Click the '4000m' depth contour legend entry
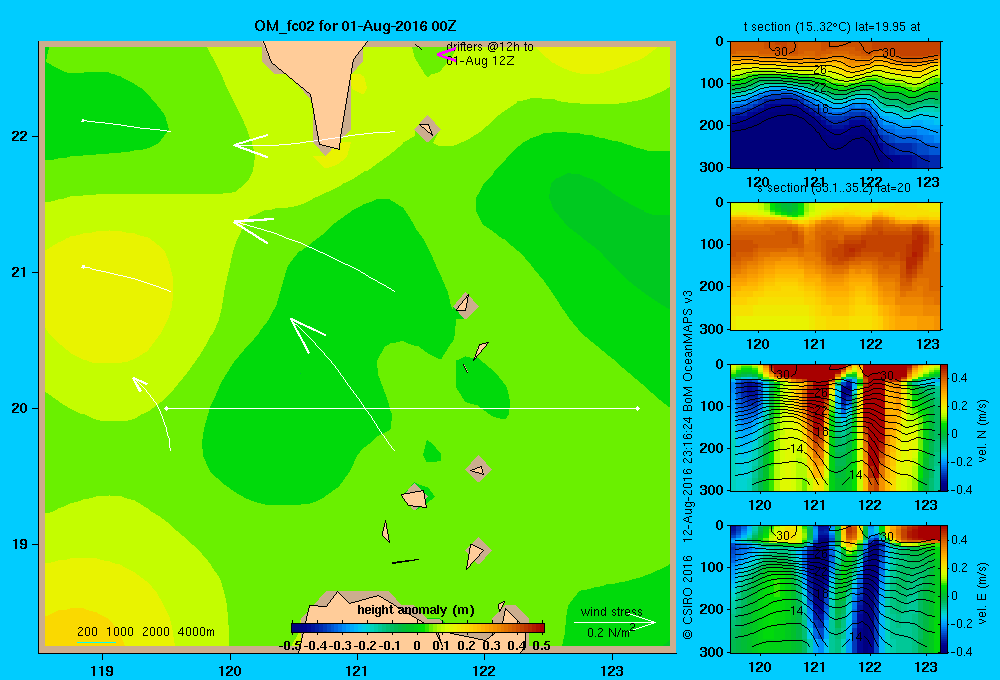Viewport: 1000px width, 680px height. pos(196,632)
